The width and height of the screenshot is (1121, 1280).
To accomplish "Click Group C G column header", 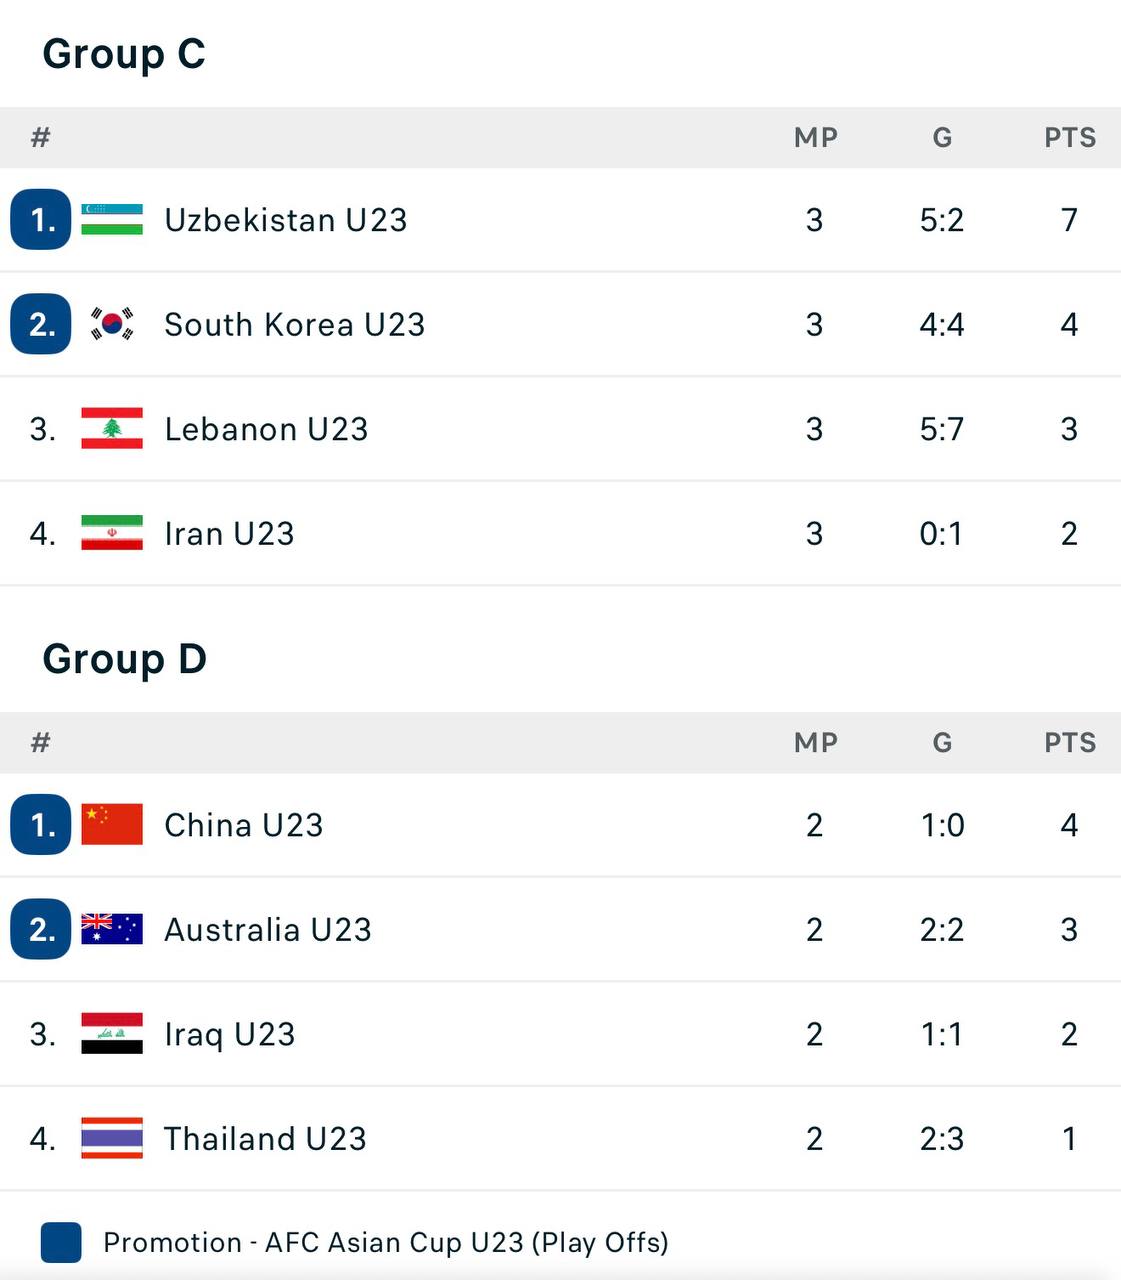I will coord(942,138).
